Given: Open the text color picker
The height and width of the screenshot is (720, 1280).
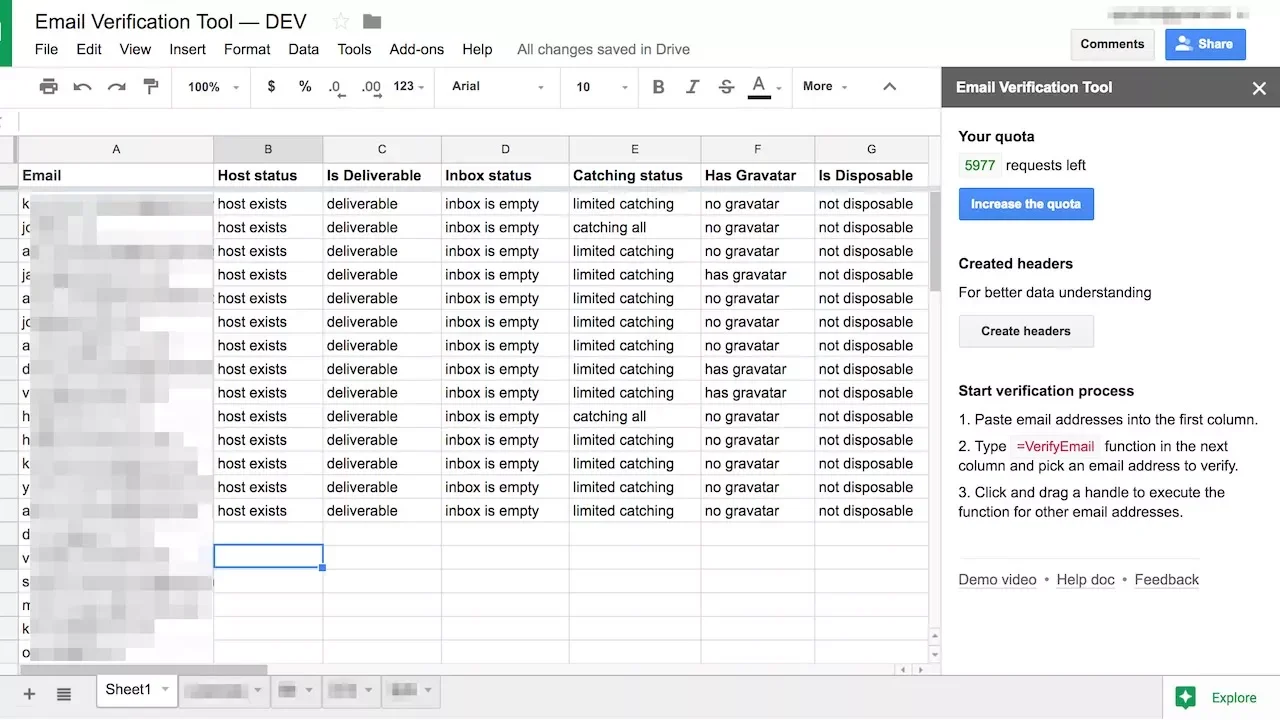Looking at the screenshot, I should tap(762, 87).
